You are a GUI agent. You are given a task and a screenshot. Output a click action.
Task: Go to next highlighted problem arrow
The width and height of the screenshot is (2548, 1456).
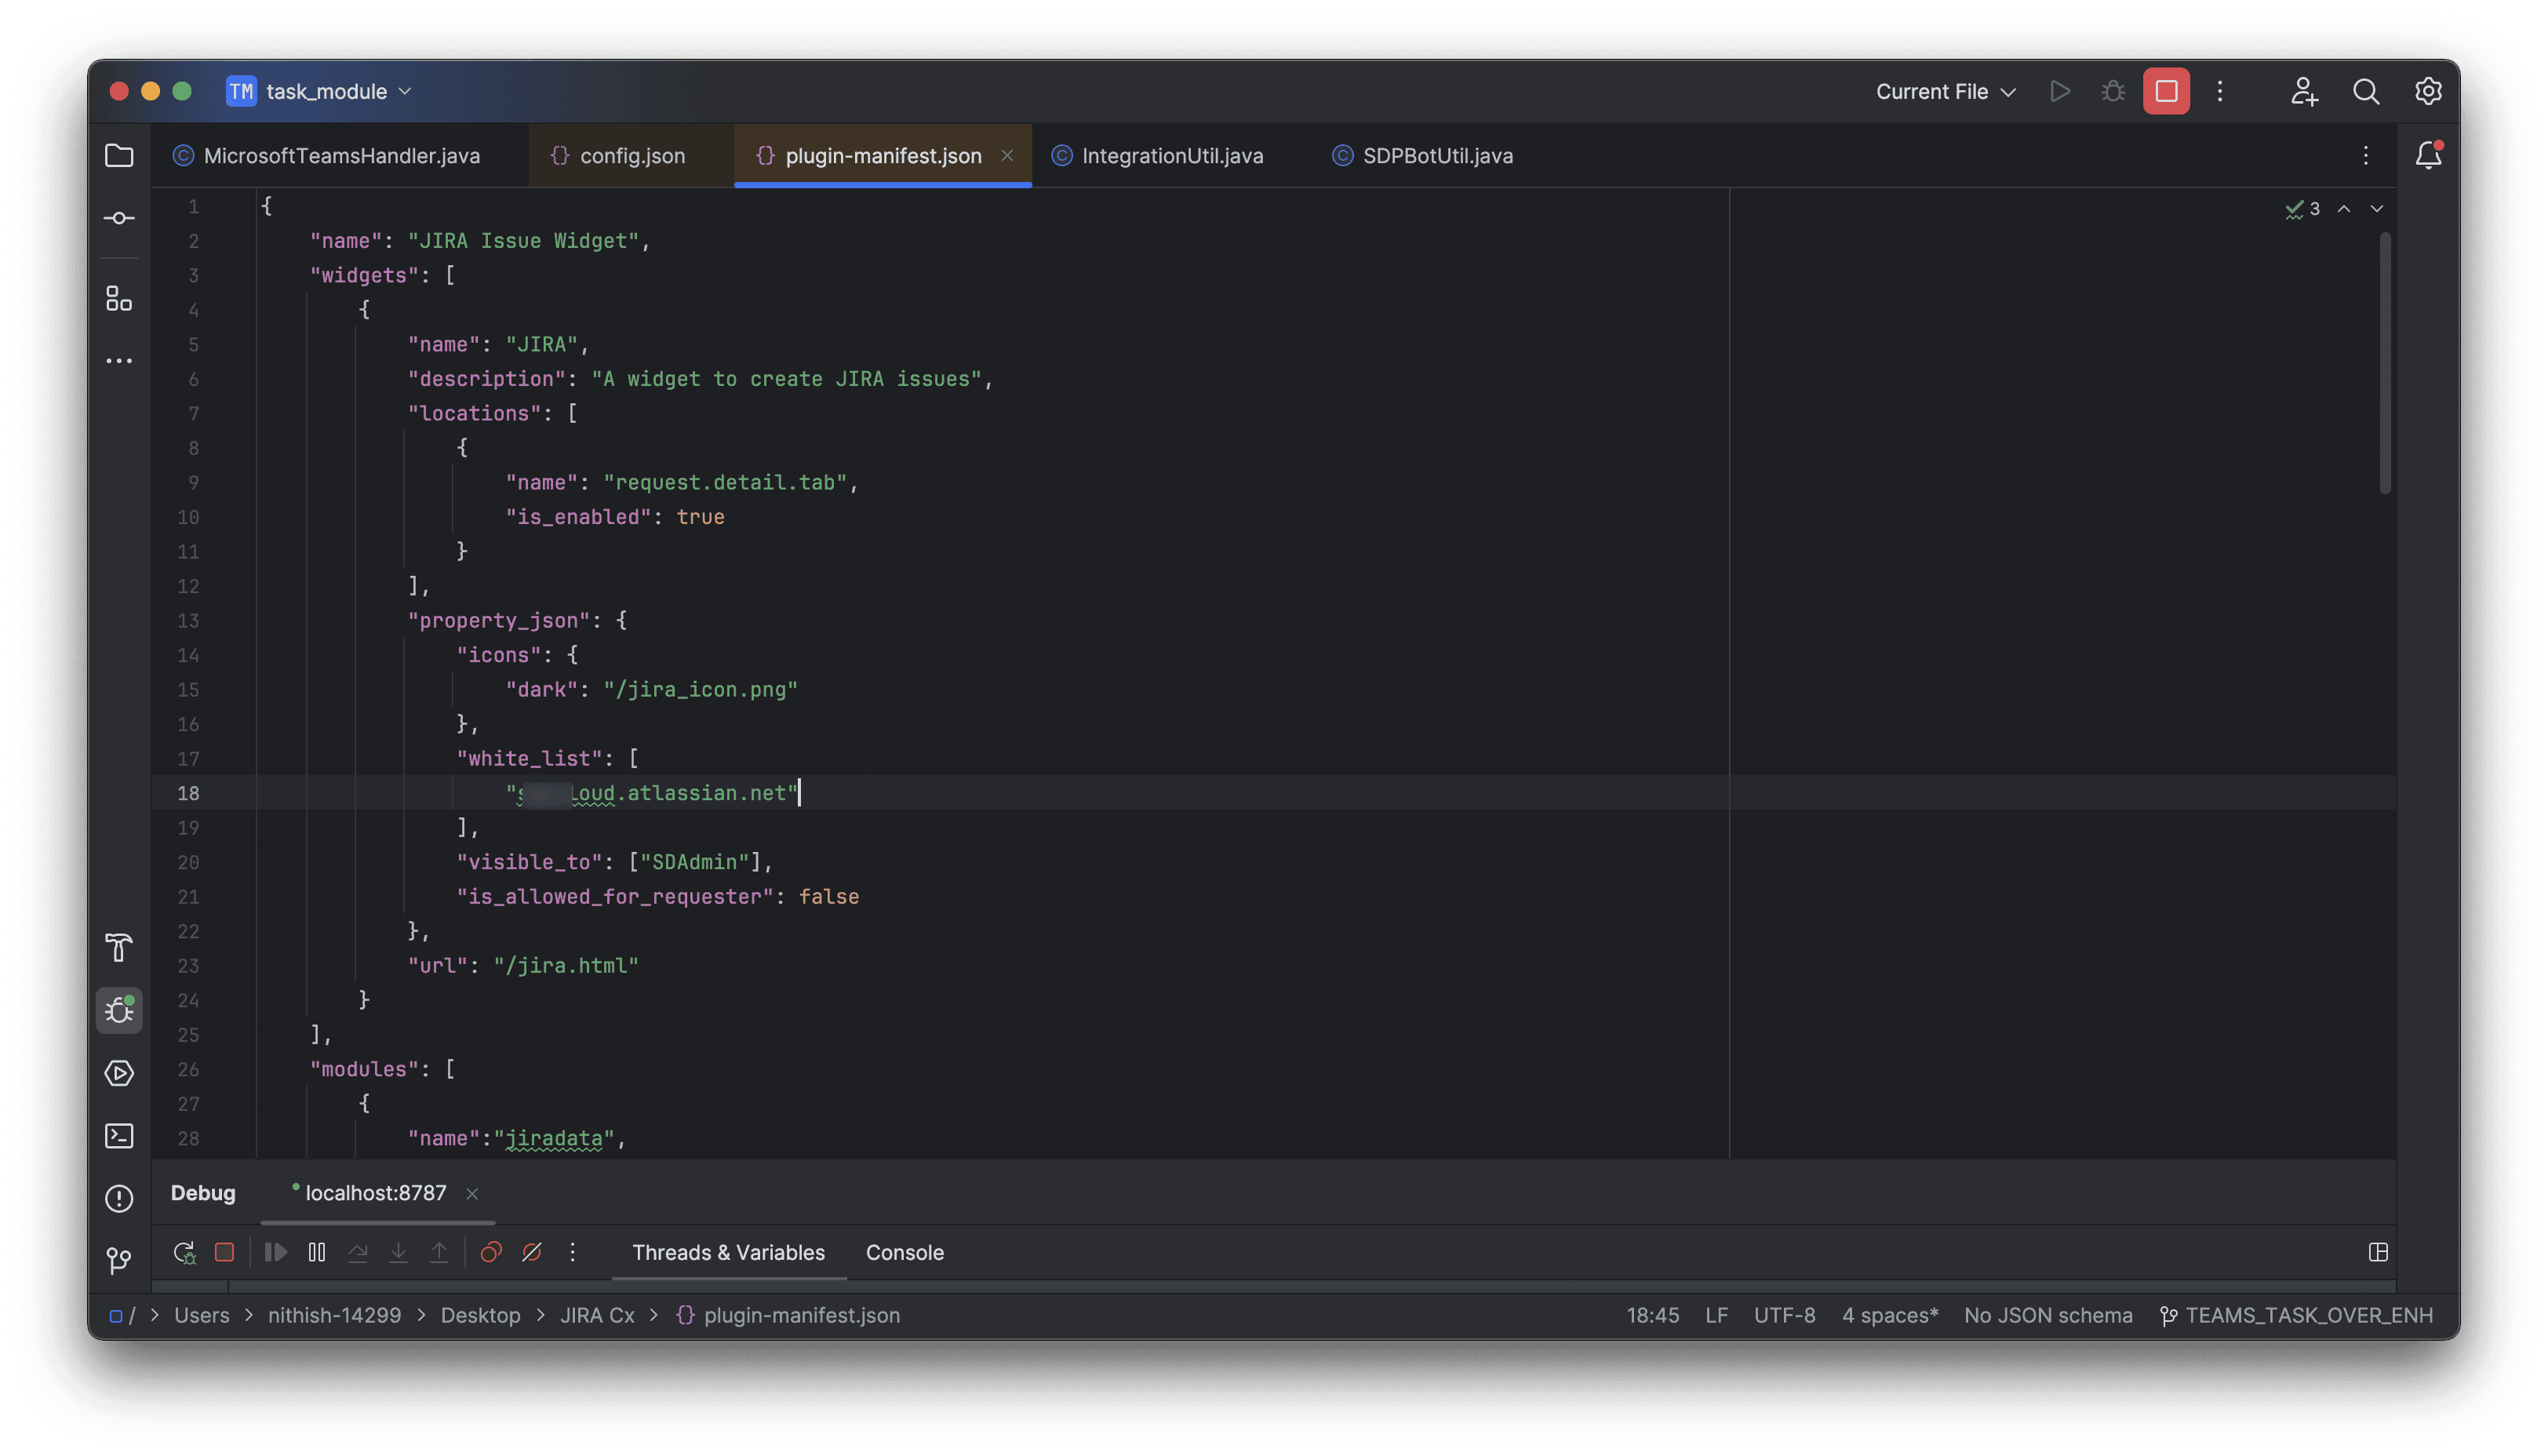2377,208
